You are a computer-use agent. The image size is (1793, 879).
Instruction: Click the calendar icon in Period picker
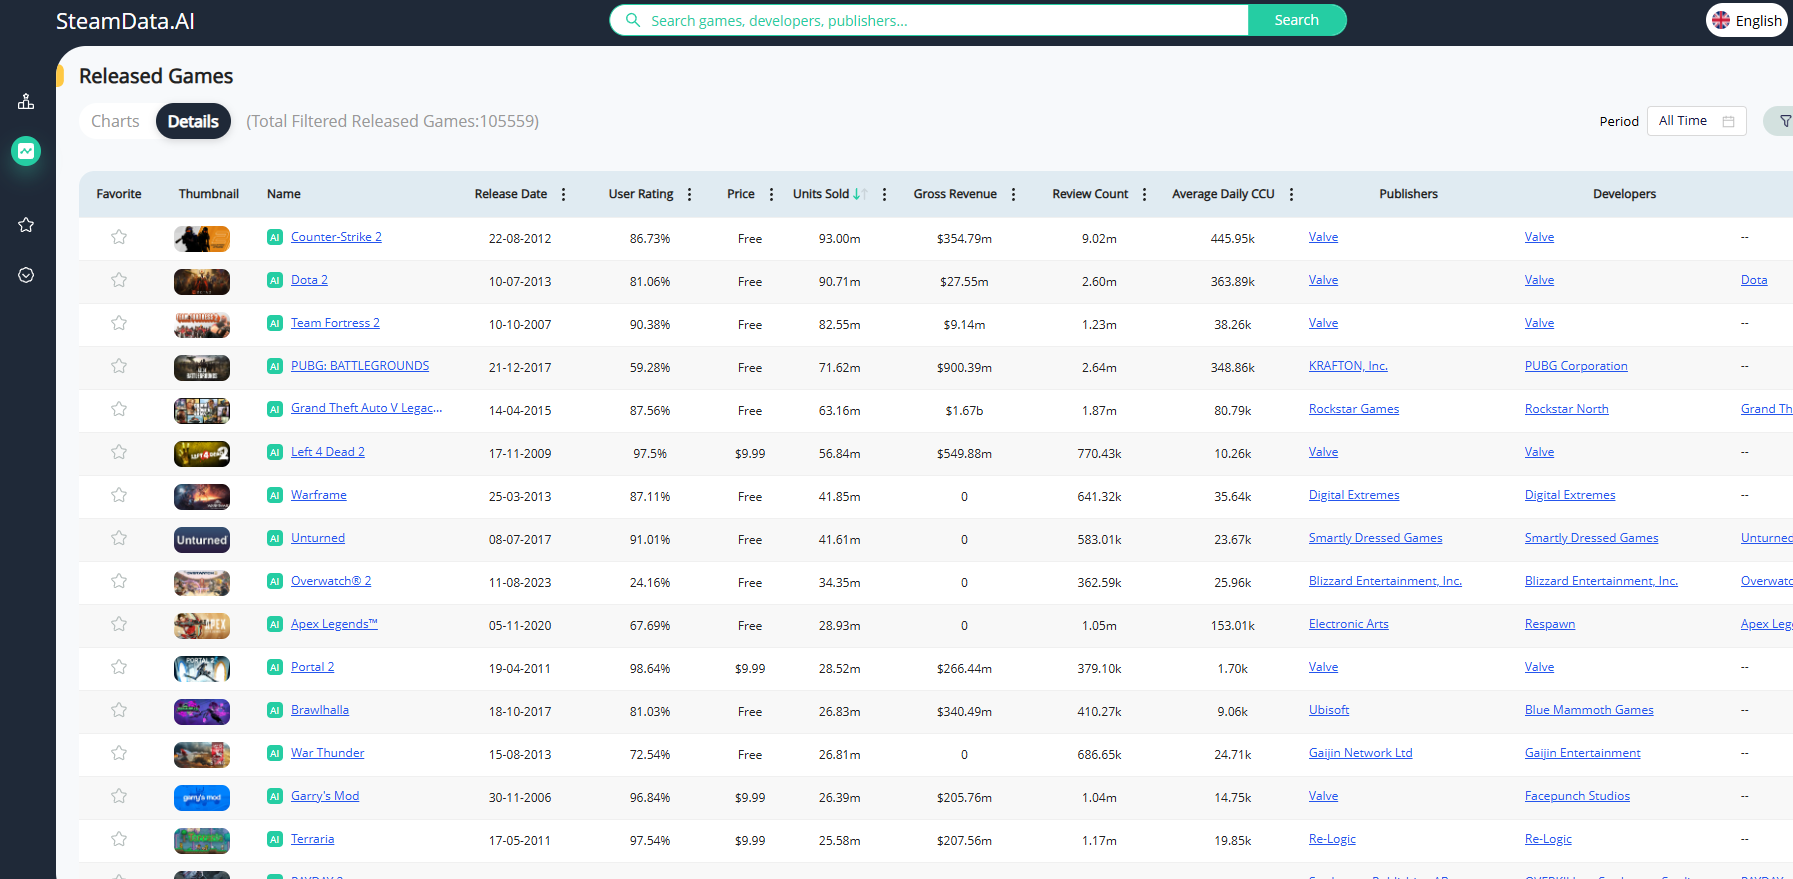click(1728, 121)
